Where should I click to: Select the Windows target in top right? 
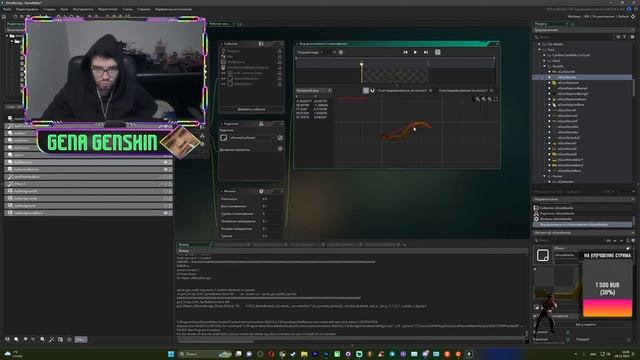point(574,17)
